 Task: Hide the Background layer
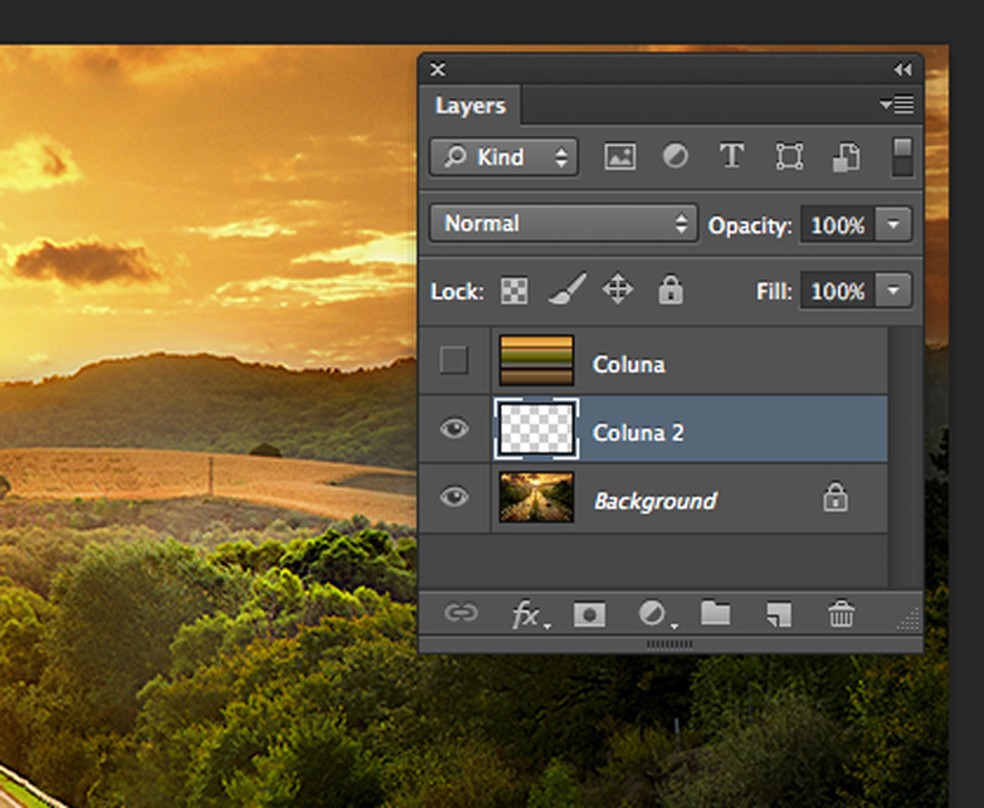tap(454, 497)
